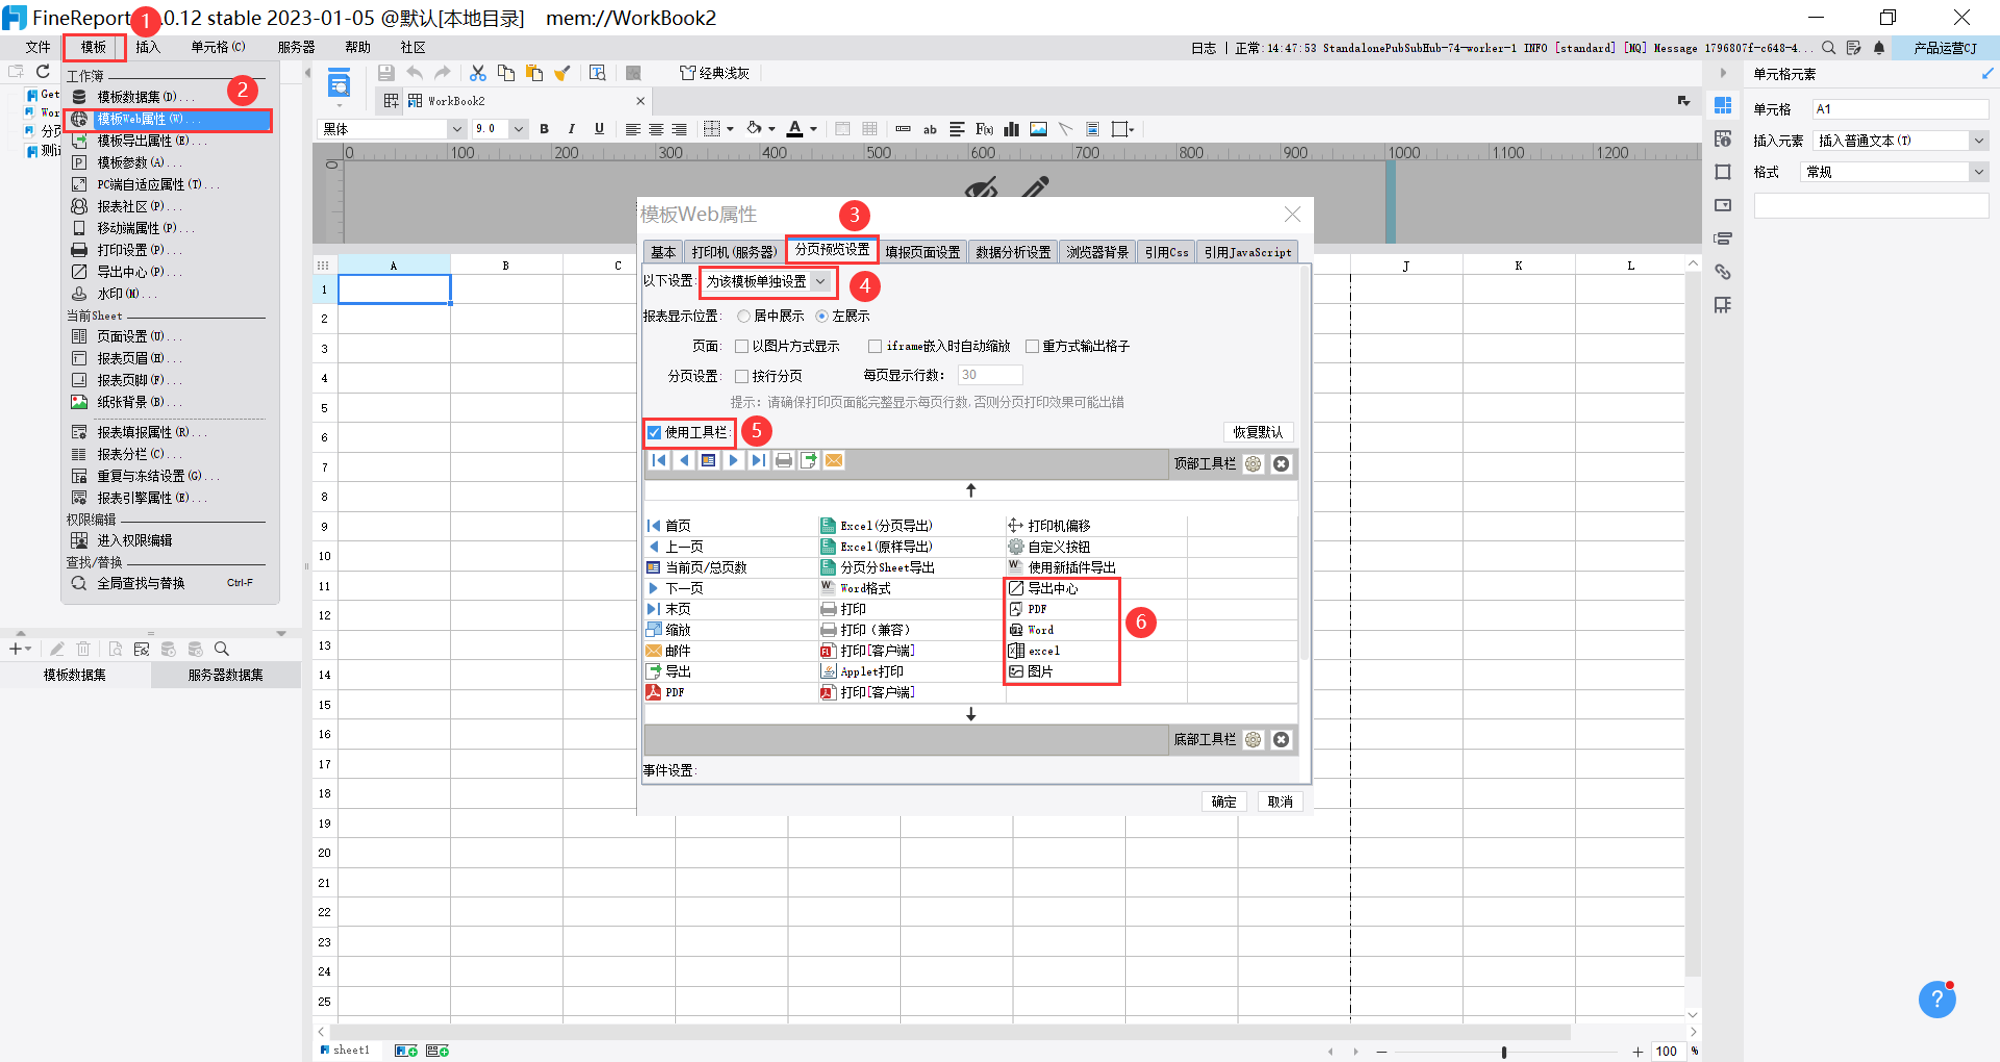Click the insert chart bar icon
The height and width of the screenshot is (1062, 2000).
click(x=1012, y=129)
